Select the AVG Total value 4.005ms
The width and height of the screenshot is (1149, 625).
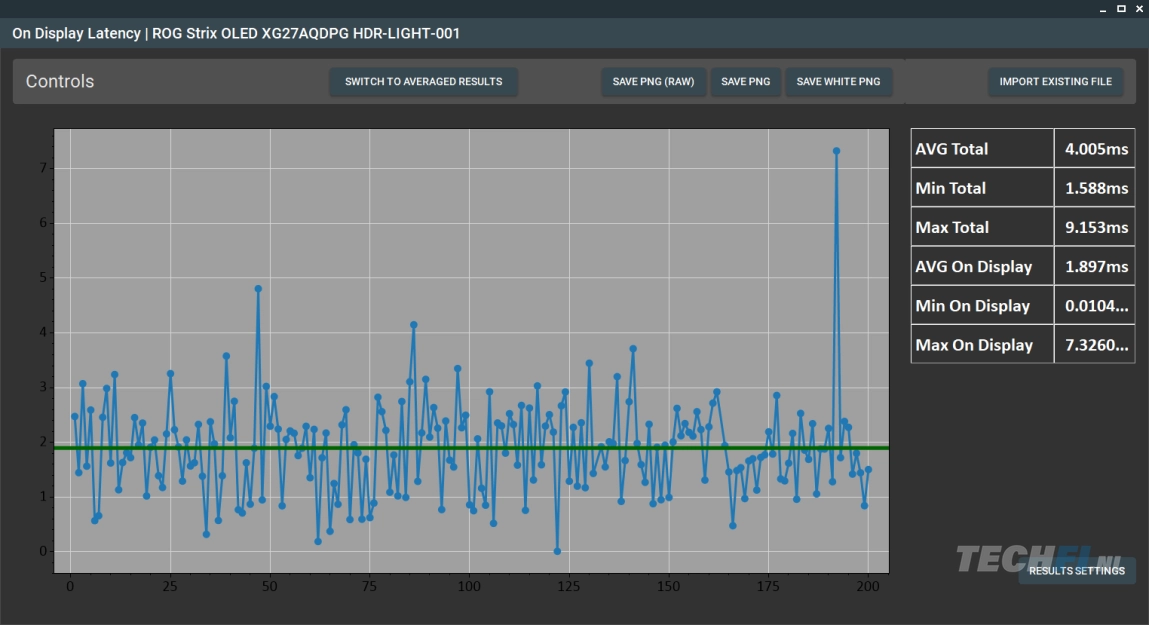click(1095, 149)
